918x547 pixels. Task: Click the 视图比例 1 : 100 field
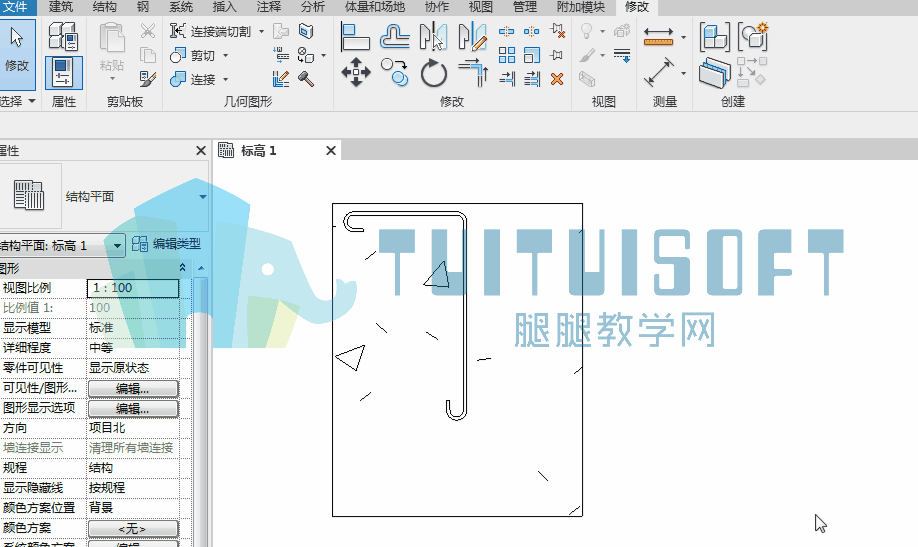(133, 288)
